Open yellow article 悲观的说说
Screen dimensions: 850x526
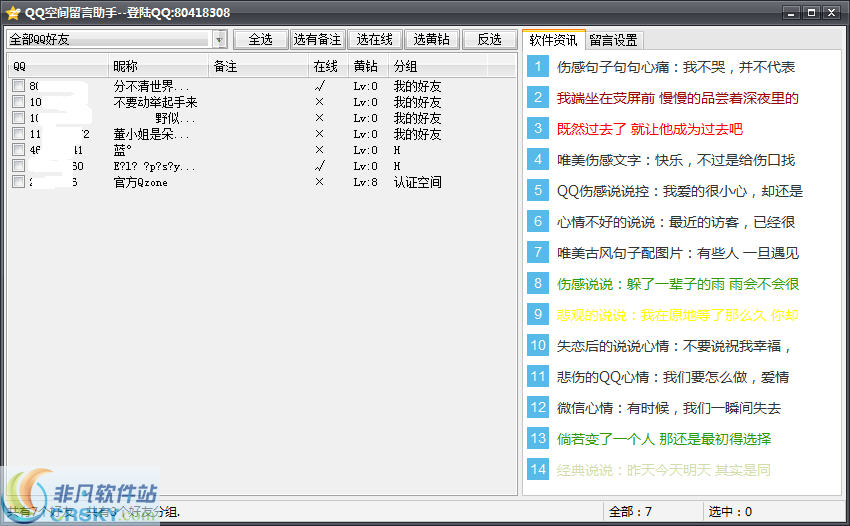[x=678, y=315]
